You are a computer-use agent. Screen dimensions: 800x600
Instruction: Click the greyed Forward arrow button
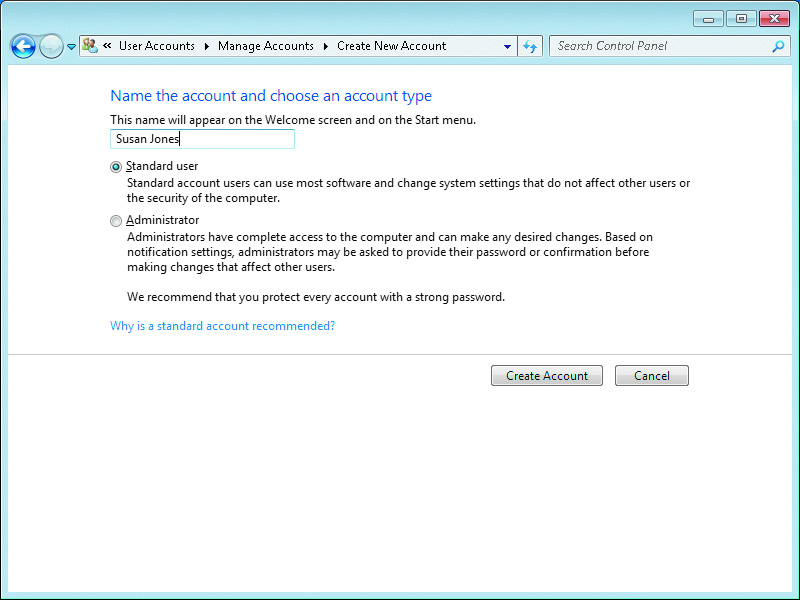pyautogui.click(x=51, y=46)
